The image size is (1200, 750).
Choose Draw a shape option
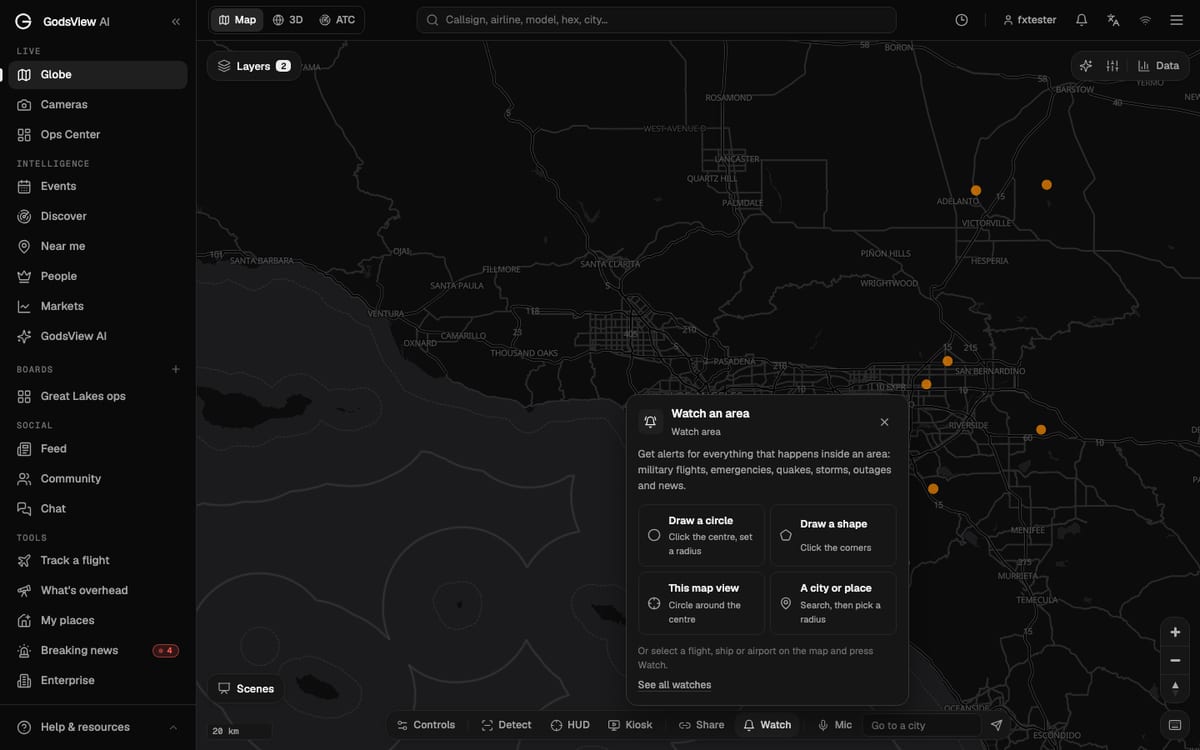833,536
